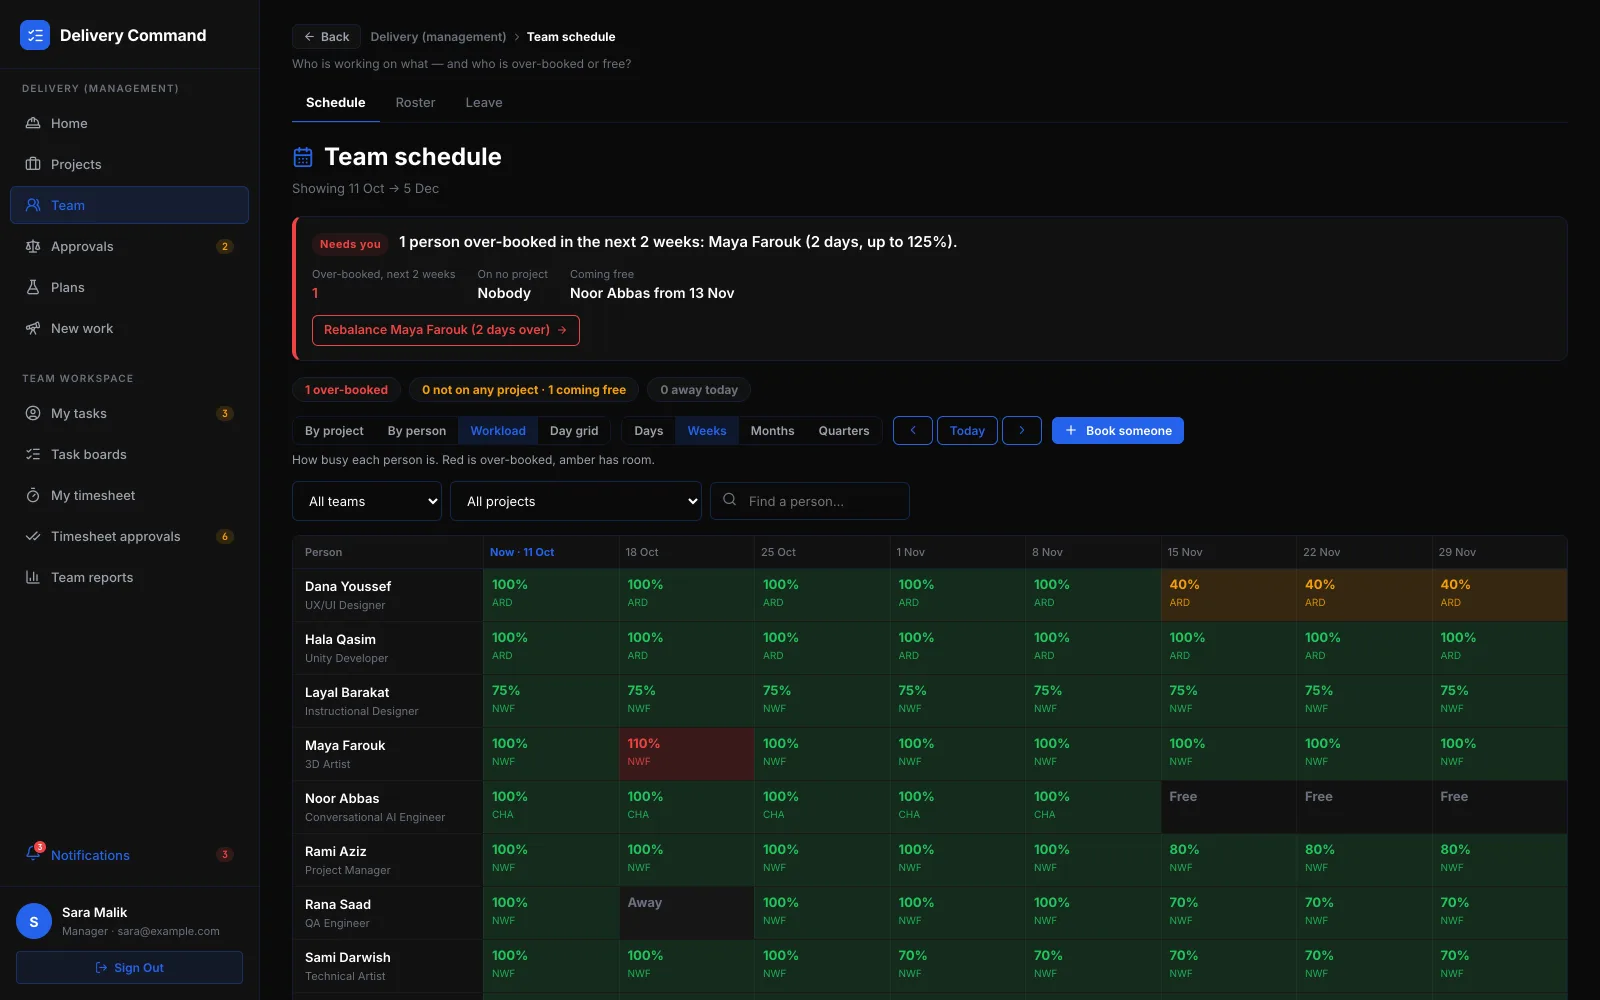Click the Book someone button
This screenshot has height=1000, width=1600.
1118,431
